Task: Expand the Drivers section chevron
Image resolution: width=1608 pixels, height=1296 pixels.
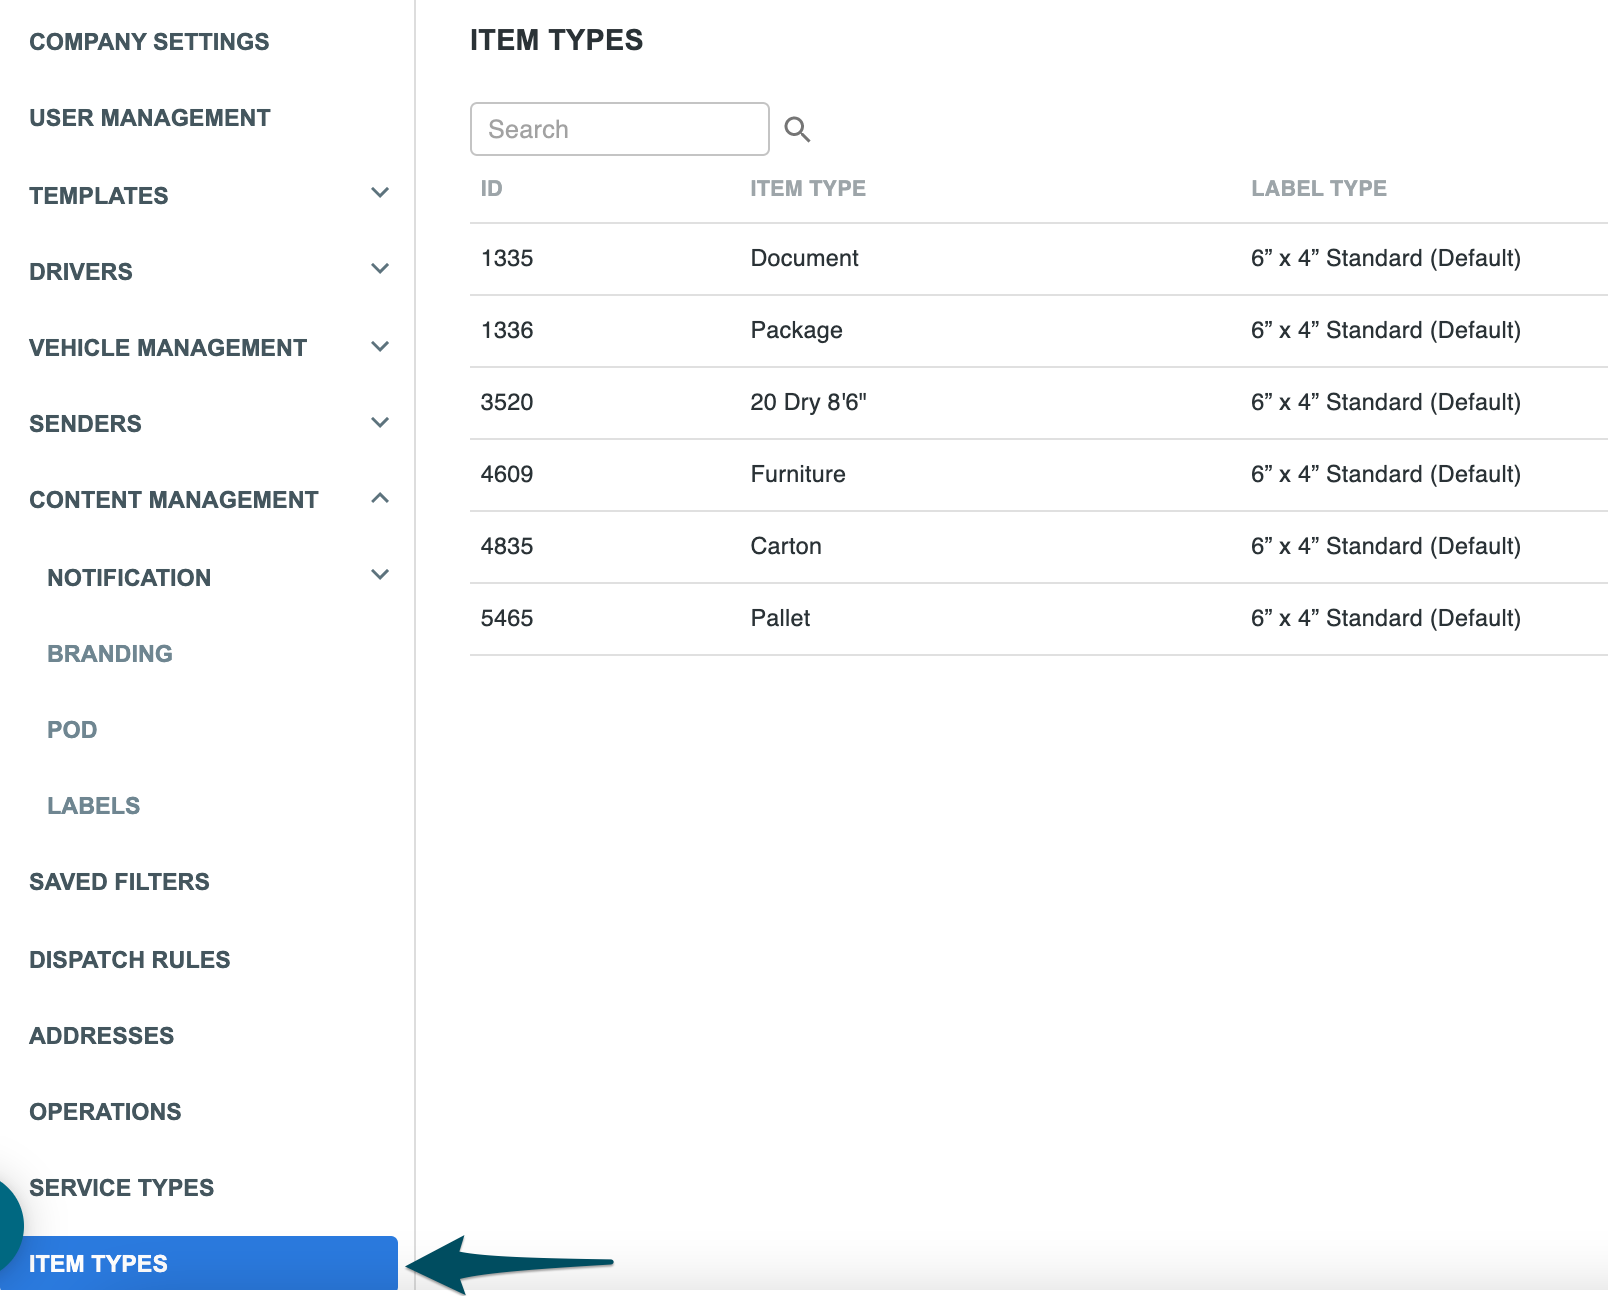Action: pyautogui.click(x=380, y=269)
